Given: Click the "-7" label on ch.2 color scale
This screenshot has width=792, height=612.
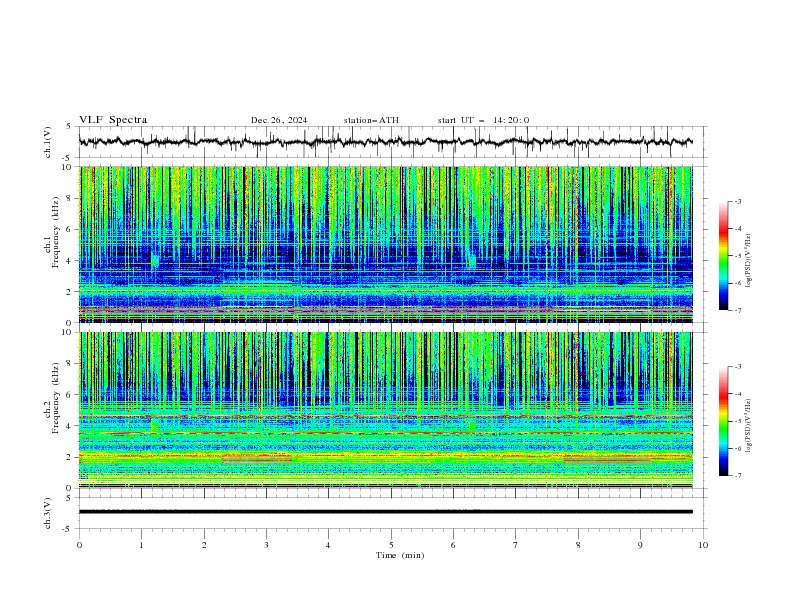Looking at the screenshot, I should click(x=737, y=475).
